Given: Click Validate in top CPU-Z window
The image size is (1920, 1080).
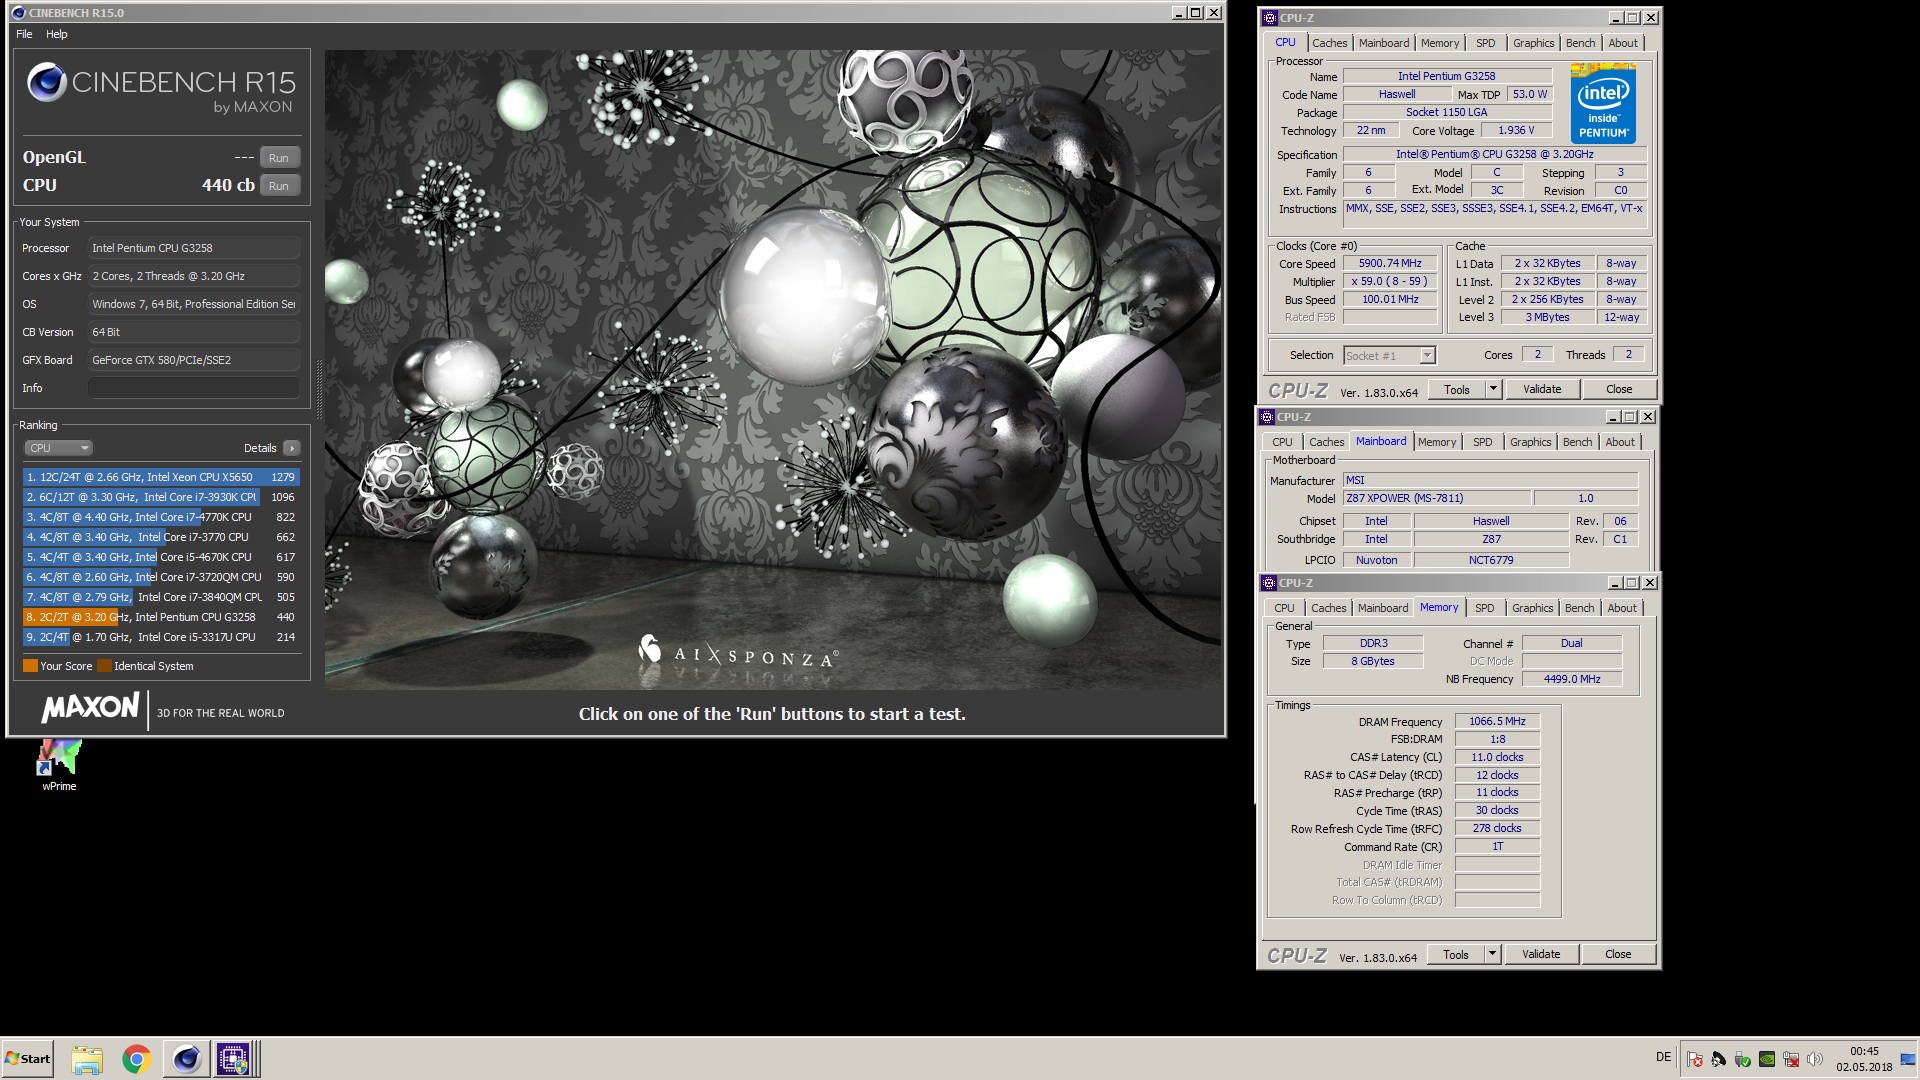Looking at the screenshot, I should tap(1541, 389).
